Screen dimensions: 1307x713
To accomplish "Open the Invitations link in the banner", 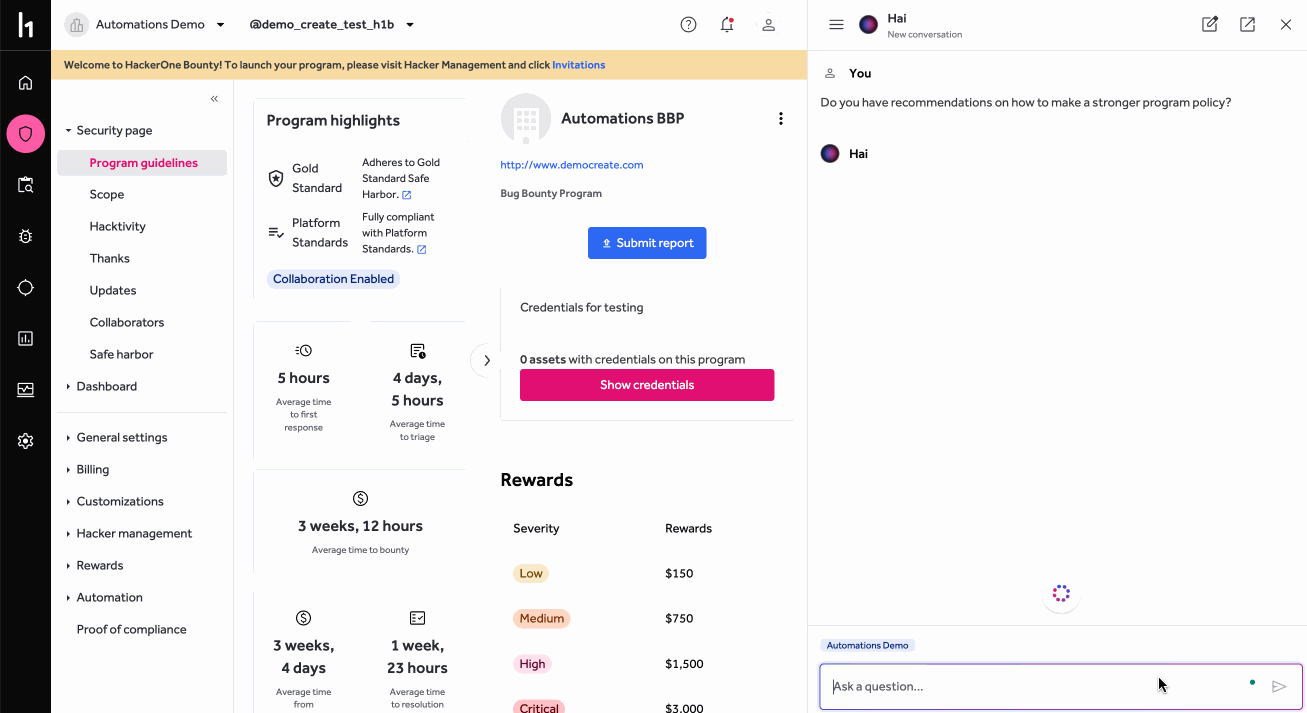I will point(578,64).
